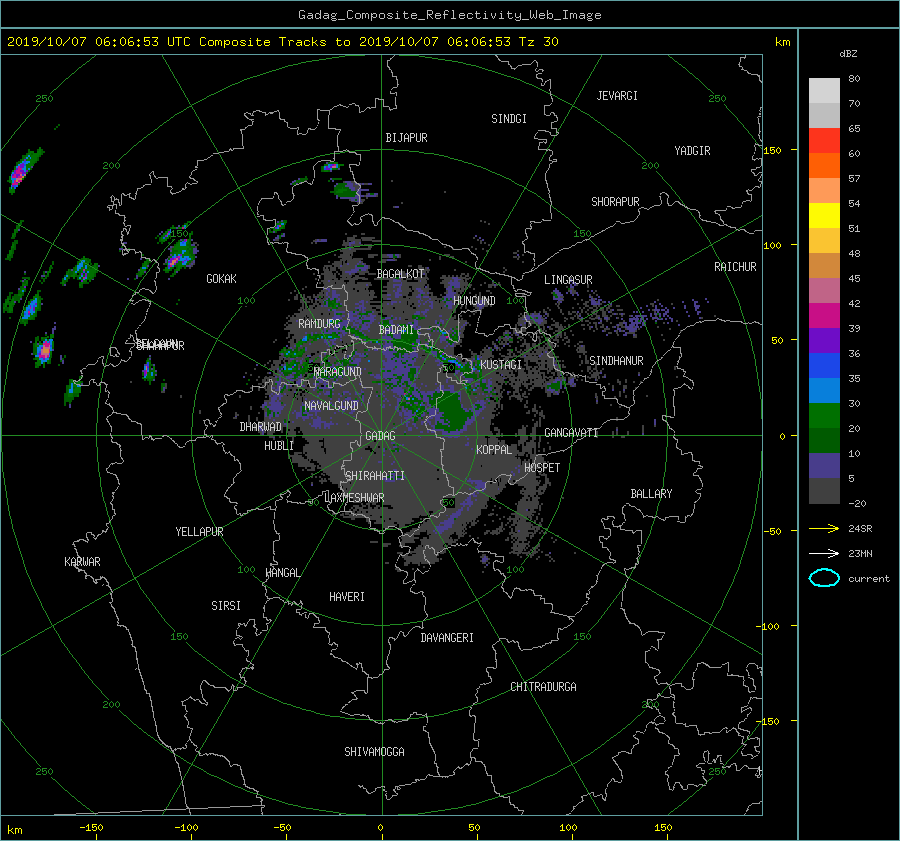Click the storm cell north of Bijapur boundary
Image resolution: width=900 pixels, height=841 pixels.
click(x=331, y=167)
